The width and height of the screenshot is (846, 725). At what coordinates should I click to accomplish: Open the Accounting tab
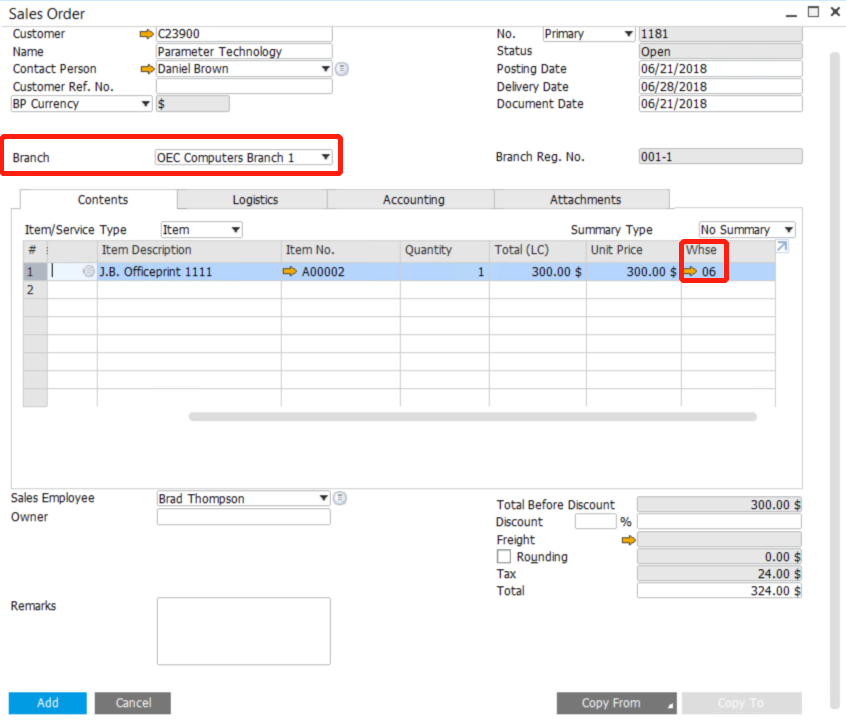point(411,199)
